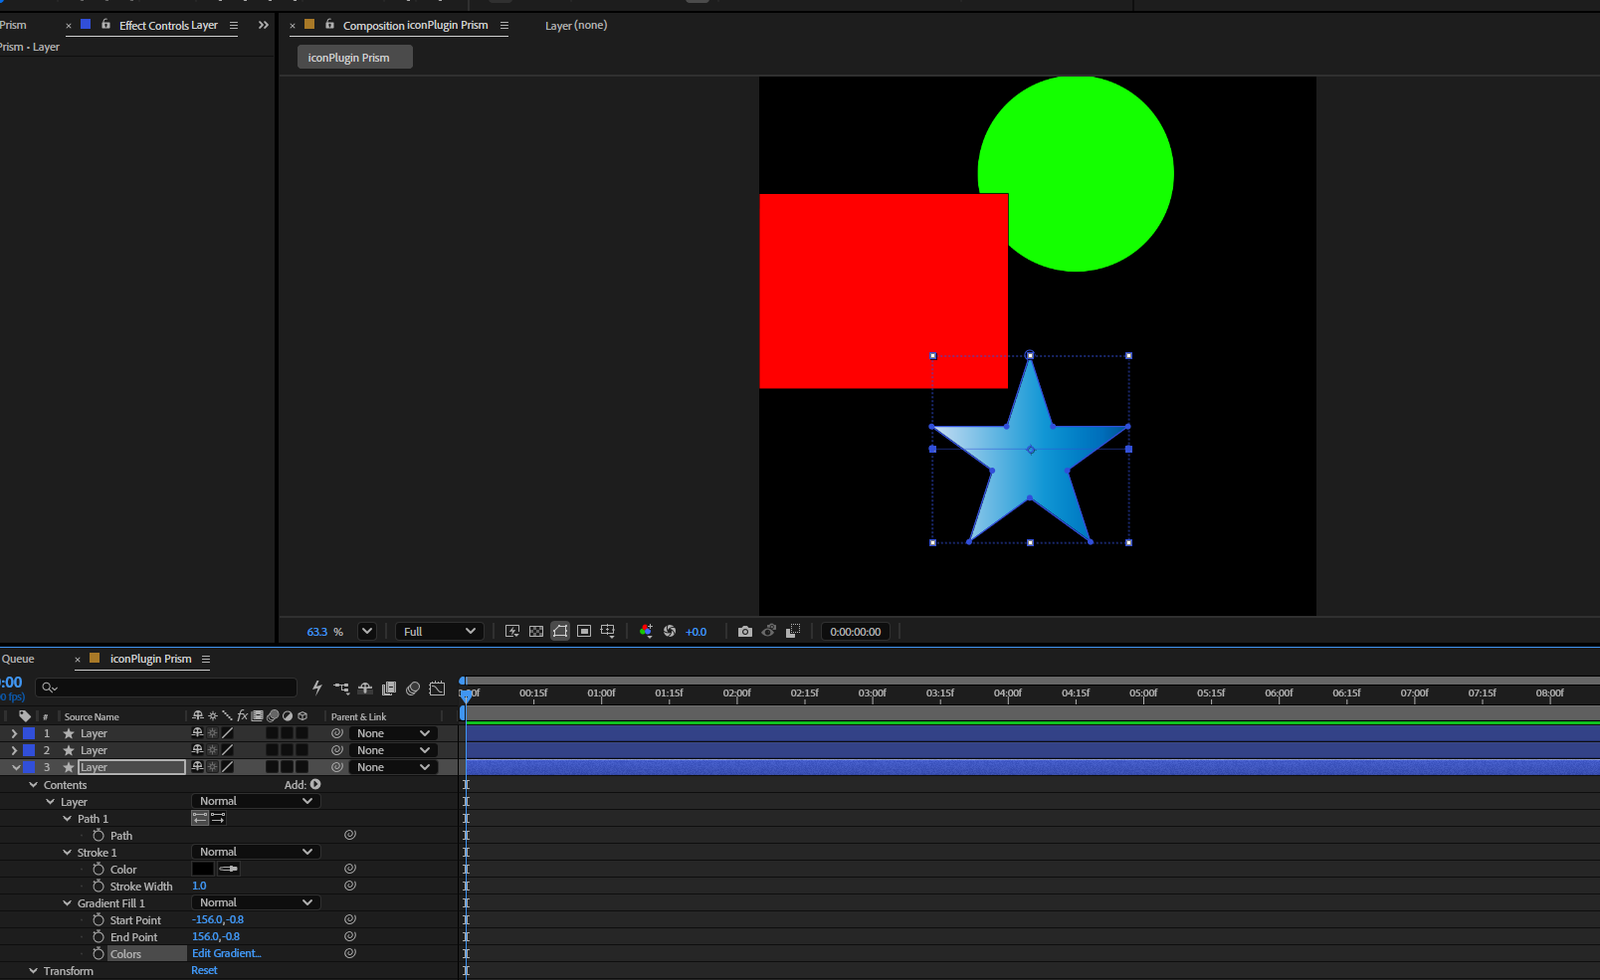Click the timeline layer search field
The image size is (1600, 980).
pos(166,687)
